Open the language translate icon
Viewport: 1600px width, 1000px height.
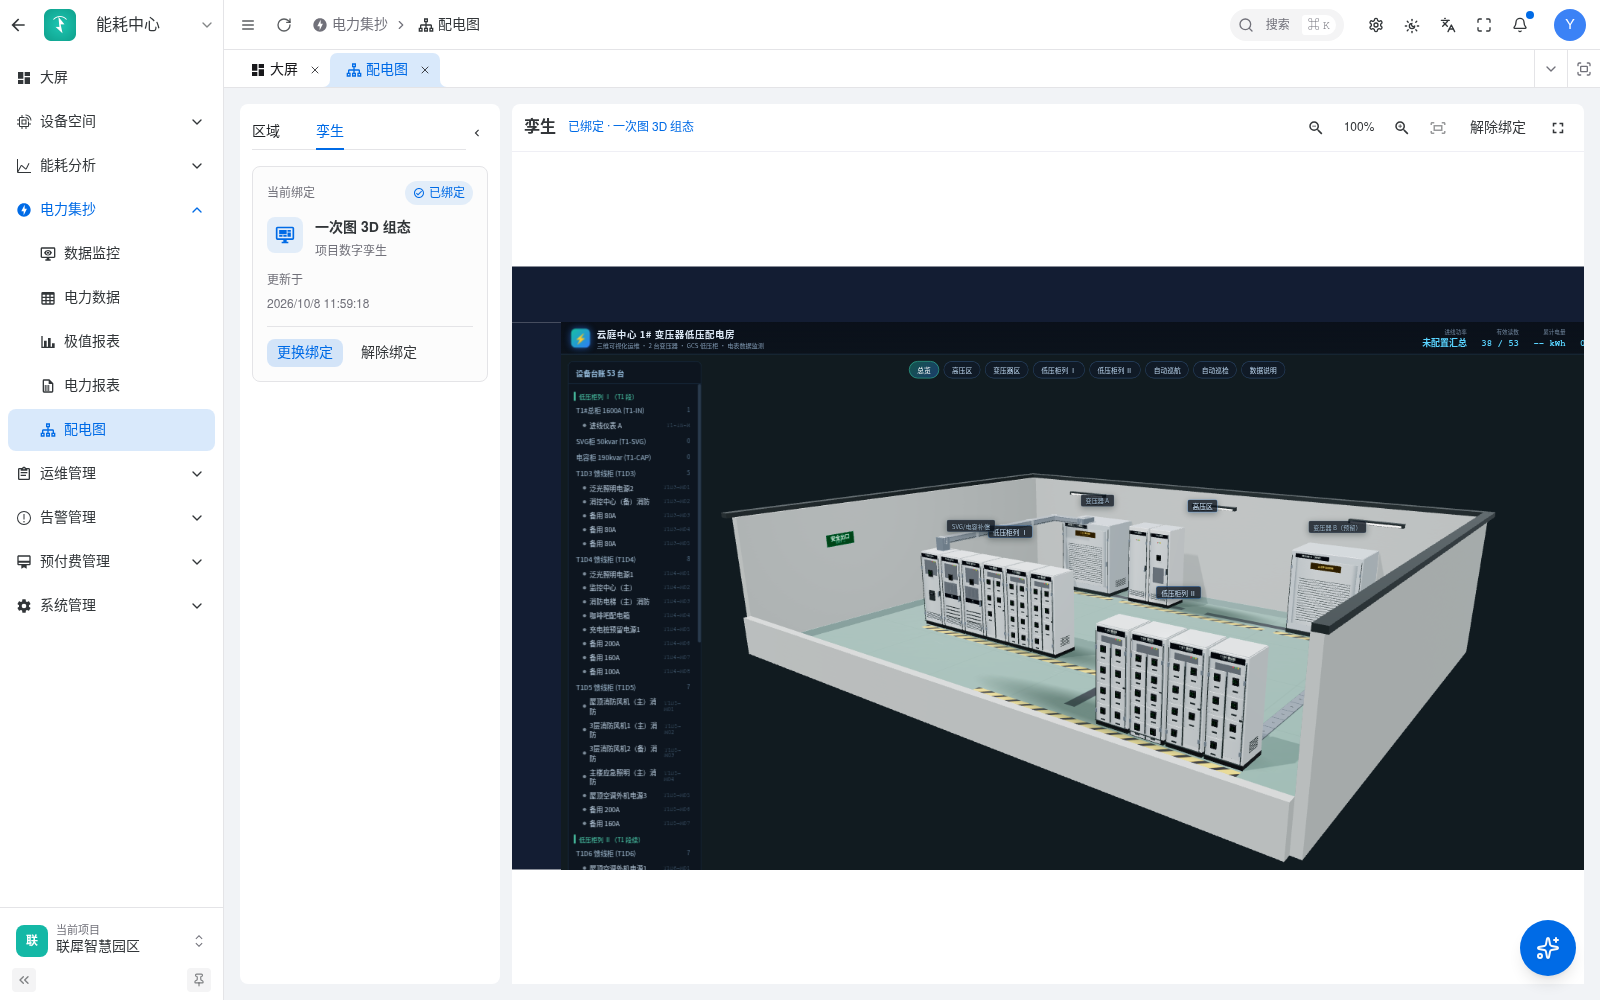tap(1448, 25)
